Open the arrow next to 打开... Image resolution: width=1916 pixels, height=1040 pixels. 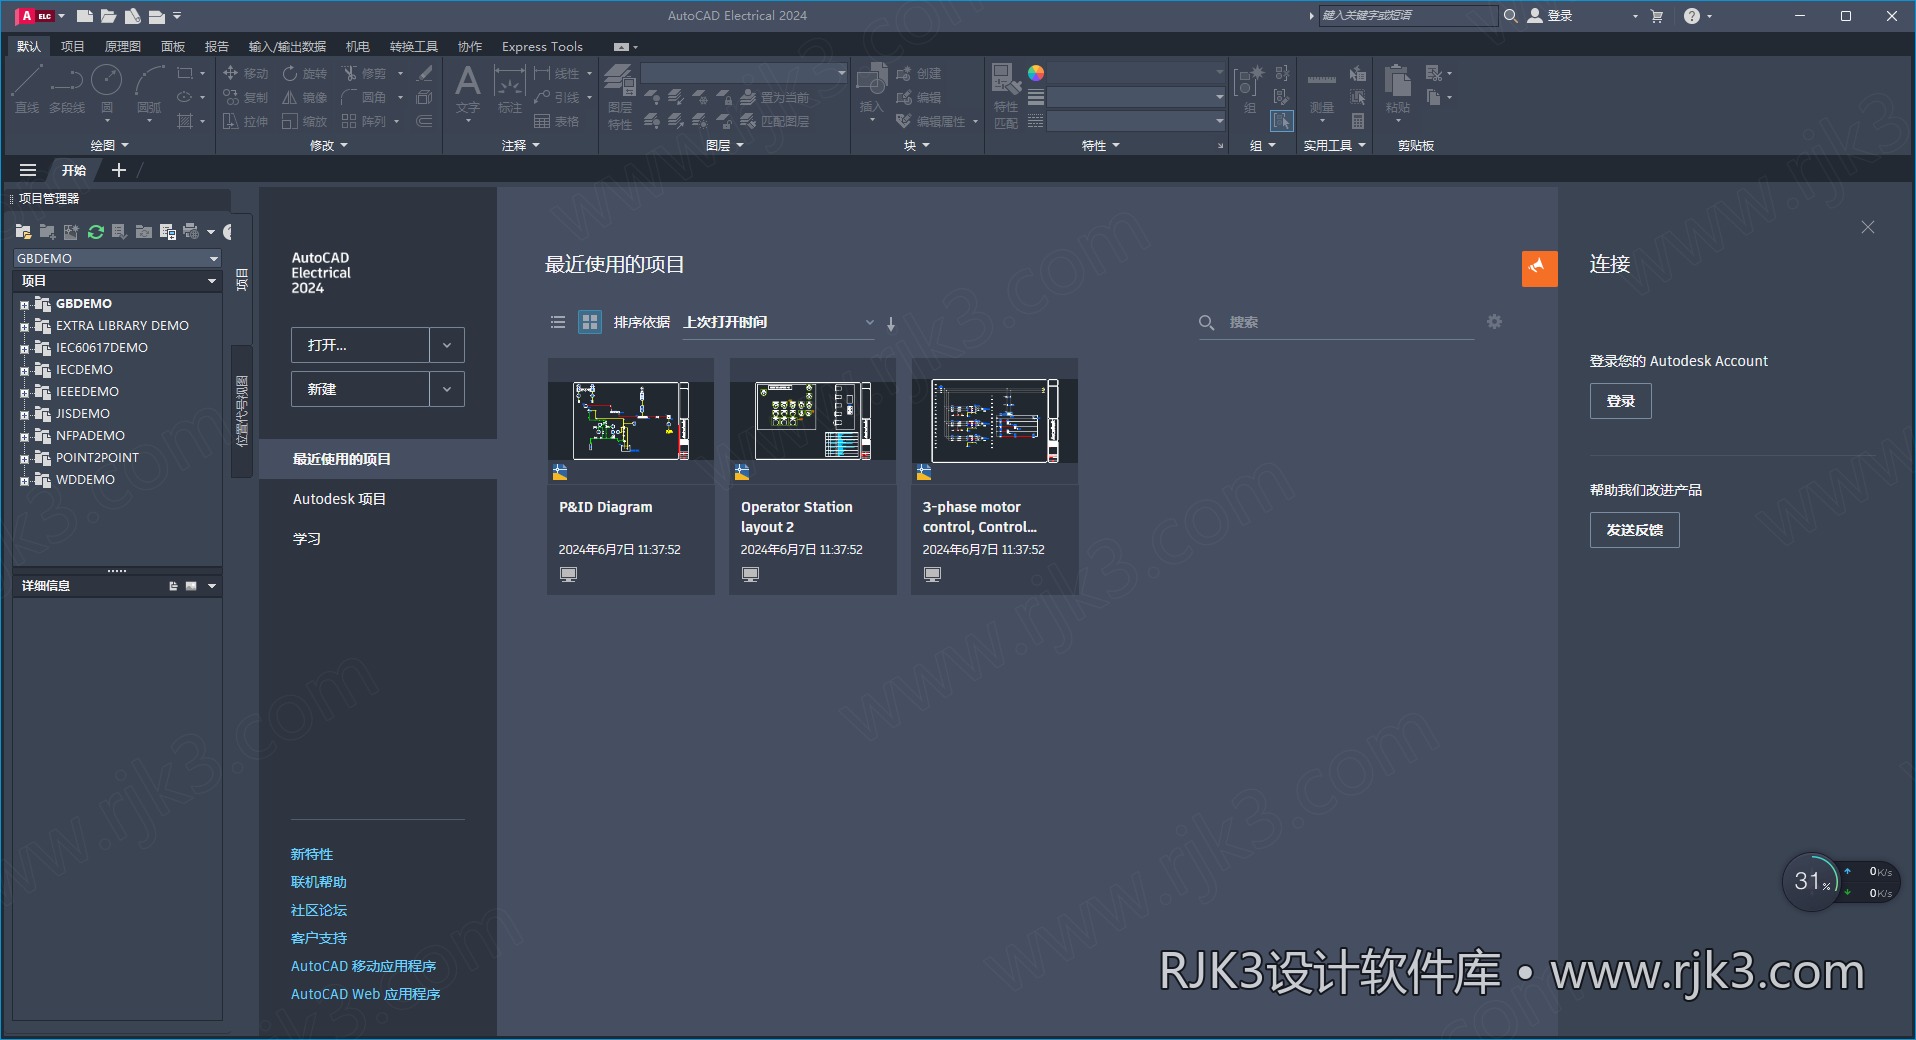click(x=447, y=345)
